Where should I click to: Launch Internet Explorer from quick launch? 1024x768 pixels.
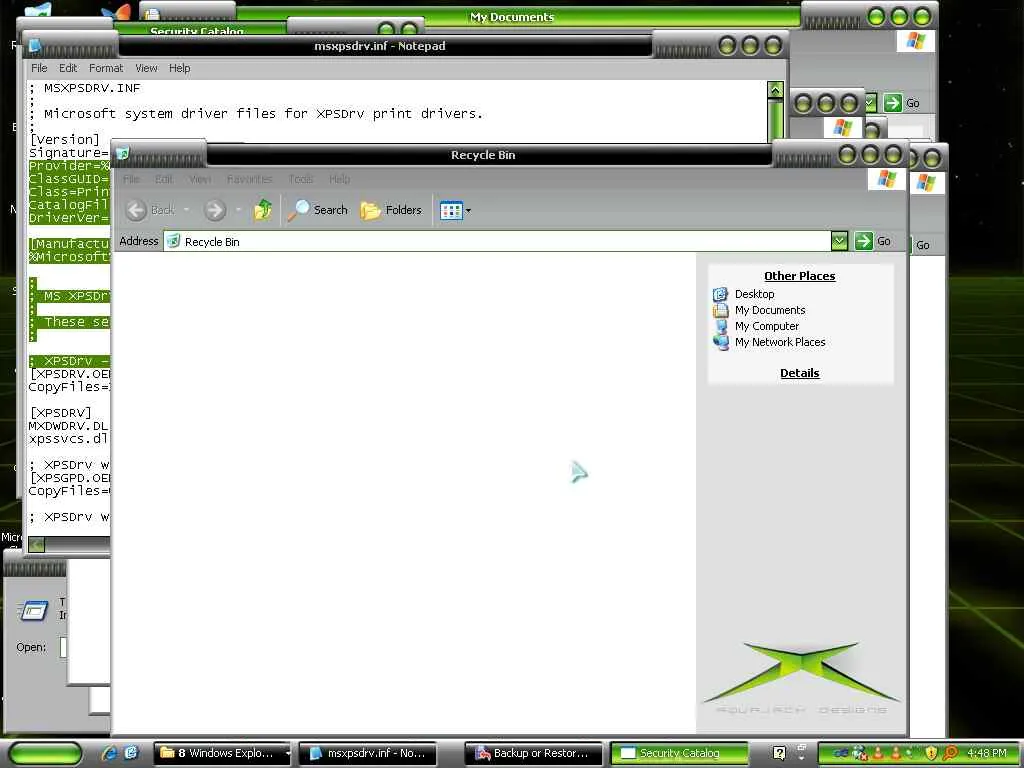pos(110,752)
